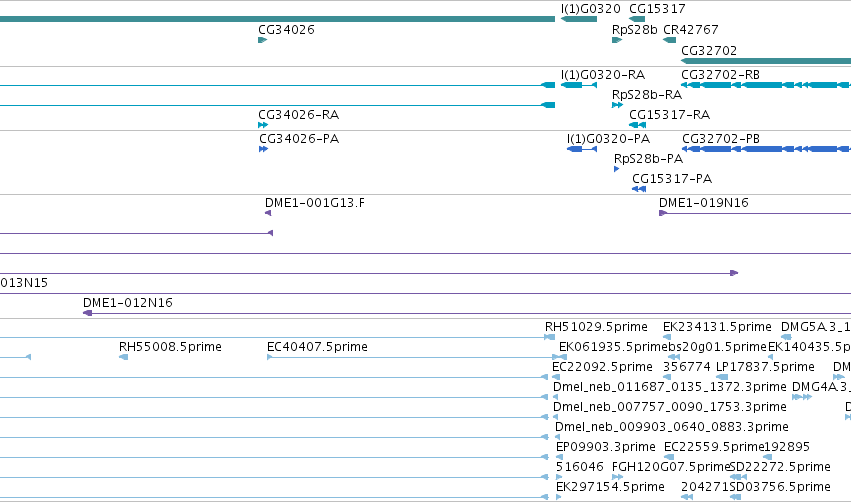
Task: Click the RH55008.5prime EST arrow glyph
Action: (x=124, y=357)
